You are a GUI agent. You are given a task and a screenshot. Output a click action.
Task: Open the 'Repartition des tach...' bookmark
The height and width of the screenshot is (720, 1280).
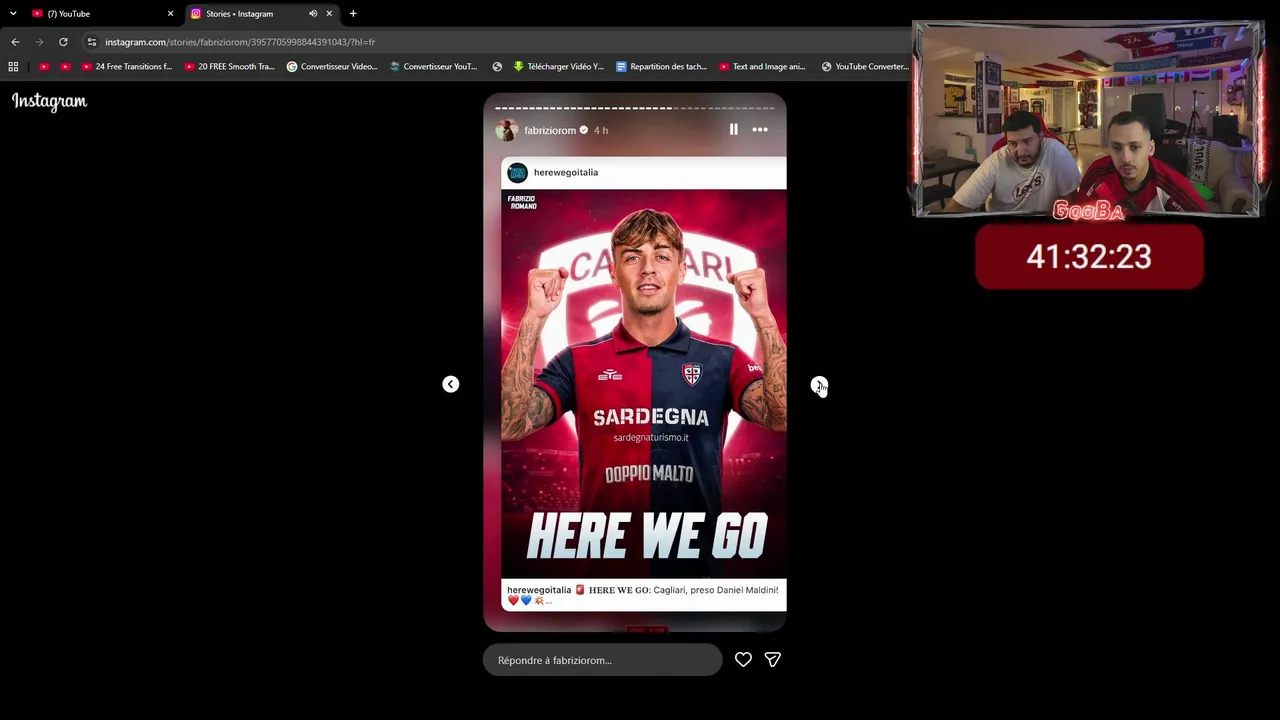(x=661, y=67)
